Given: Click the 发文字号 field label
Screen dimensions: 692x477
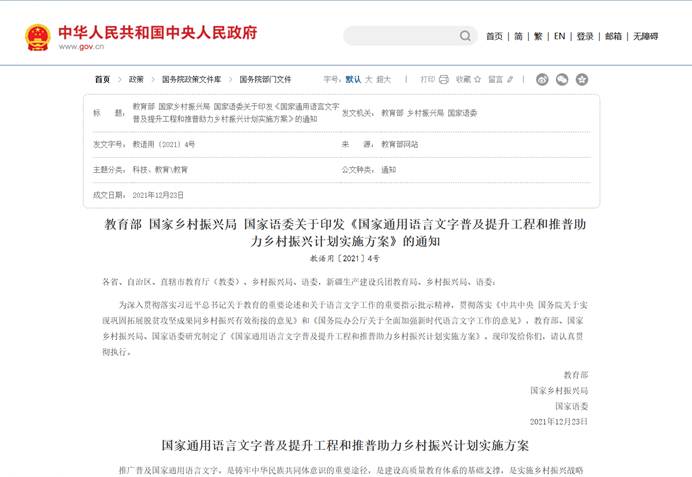Looking at the screenshot, I should (110, 144).
